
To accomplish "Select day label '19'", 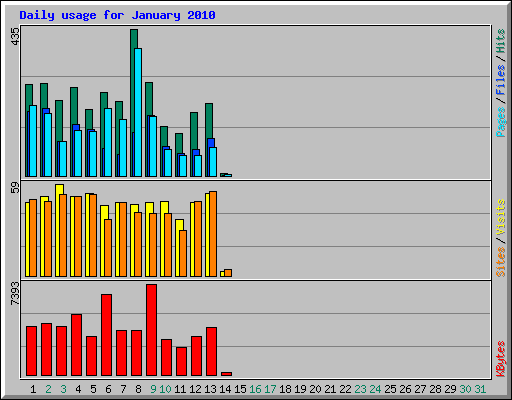I will pyautogui.click(x=300, y=389).
